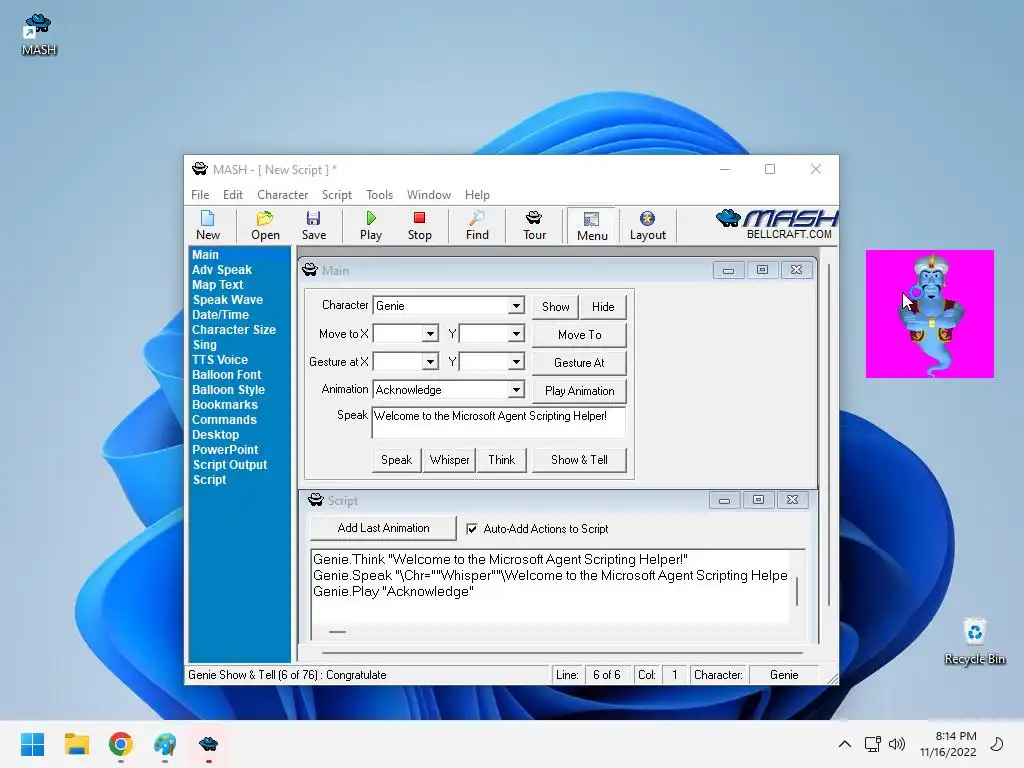This screenshot has height=768, width=1024.
Task: Click the Hide character button
Action: pyautogui.click(x=603, y=306)
